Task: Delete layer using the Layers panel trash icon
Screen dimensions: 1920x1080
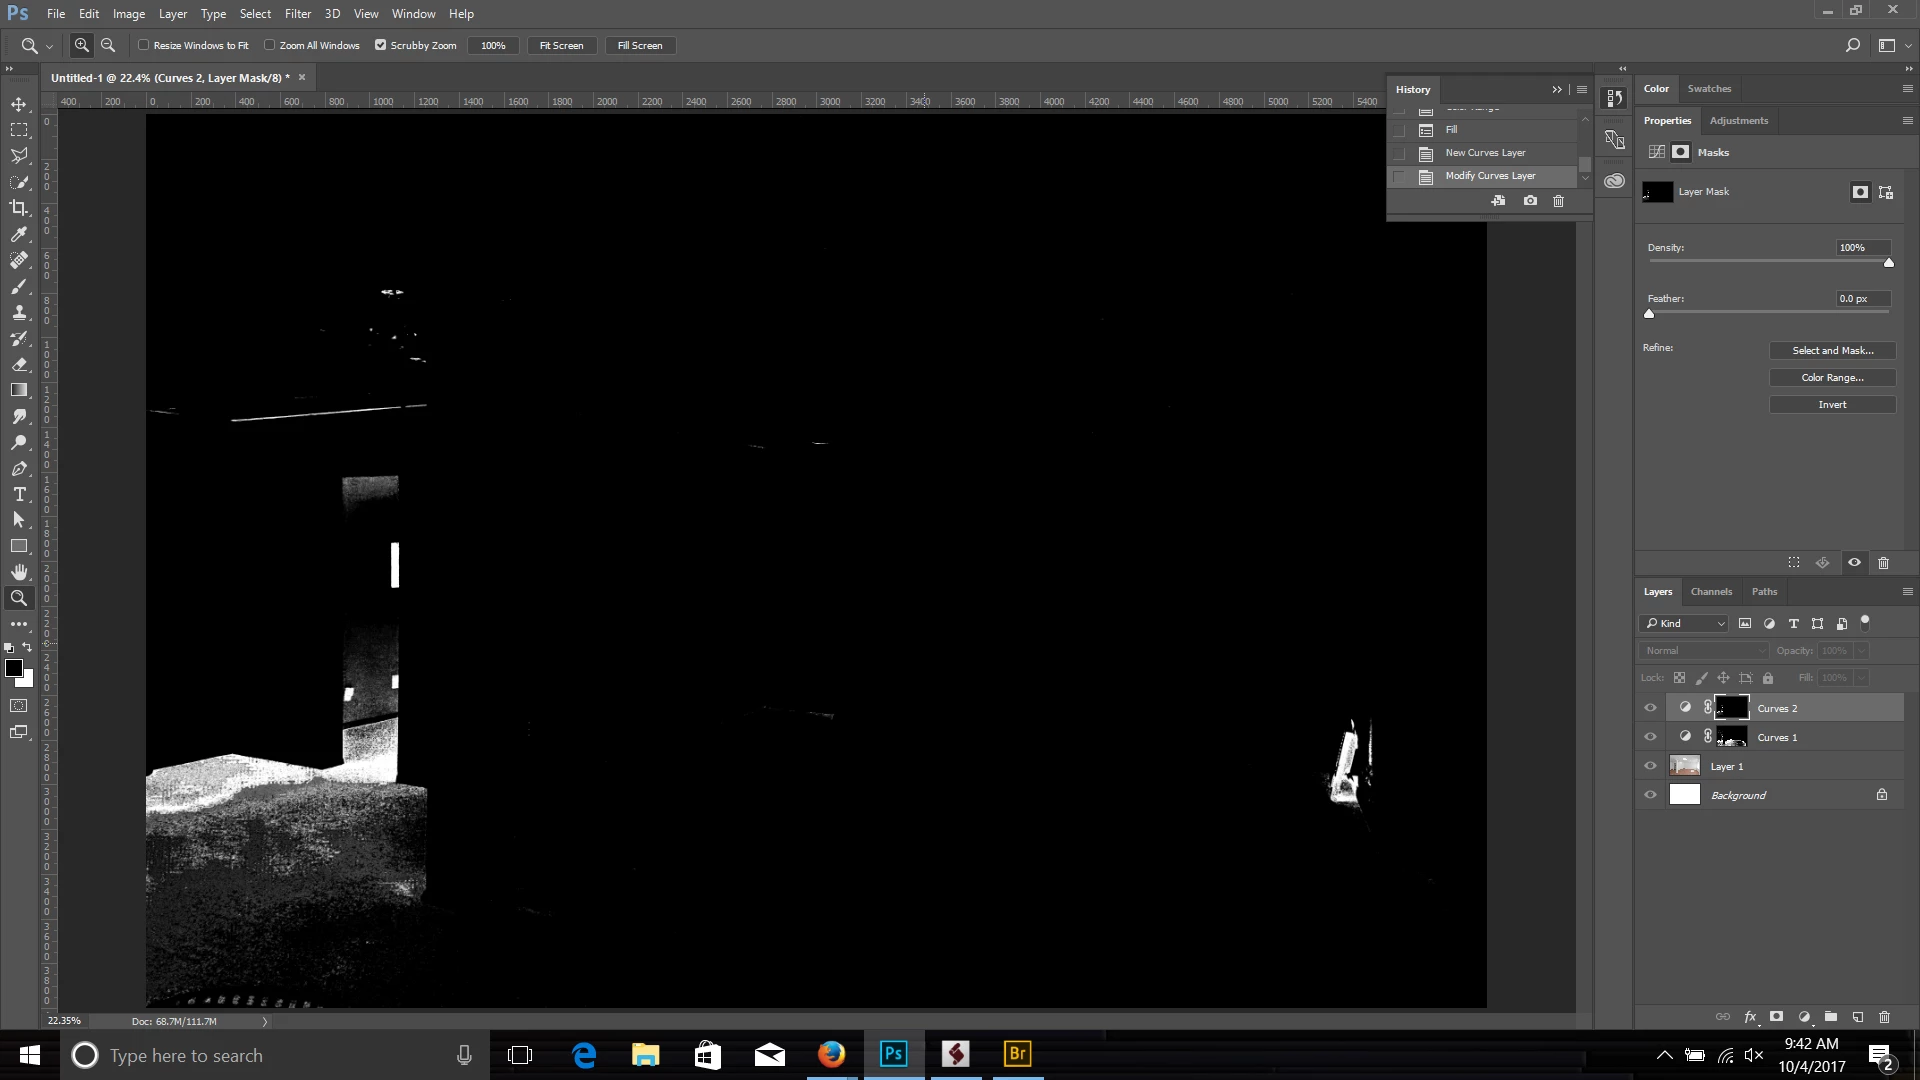Action: tap(1884, 1017)
